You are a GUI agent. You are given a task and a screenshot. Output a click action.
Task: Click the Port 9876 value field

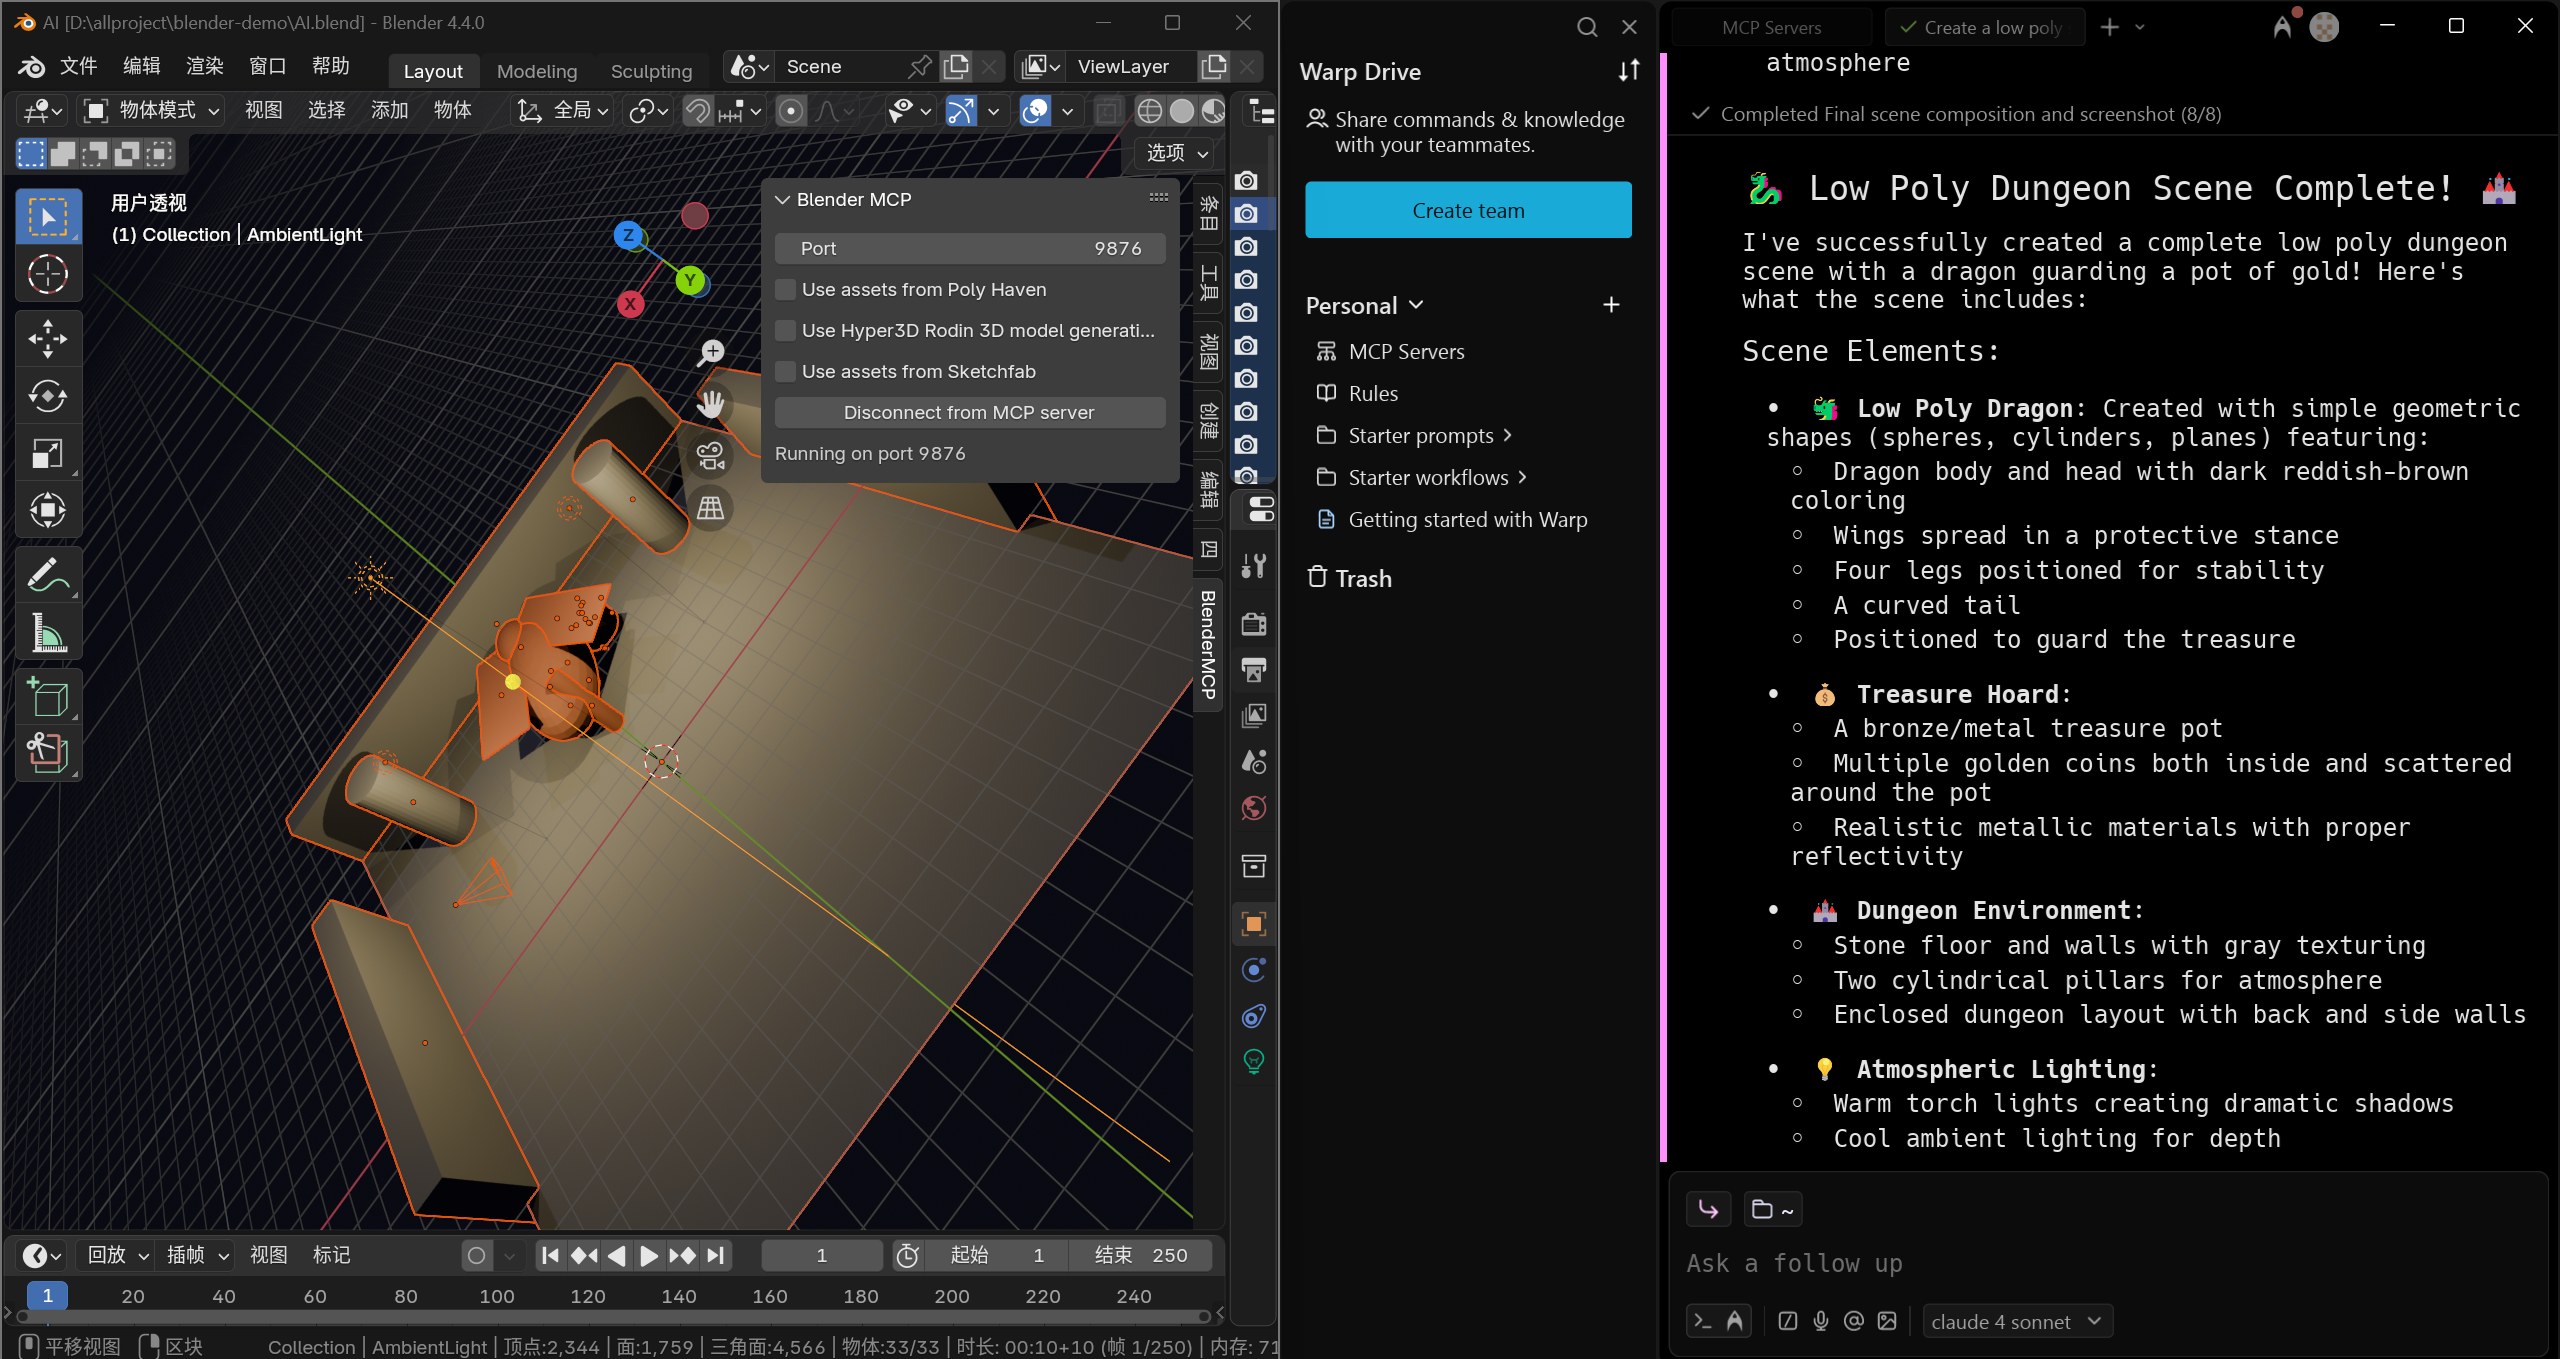click(969, 249)
